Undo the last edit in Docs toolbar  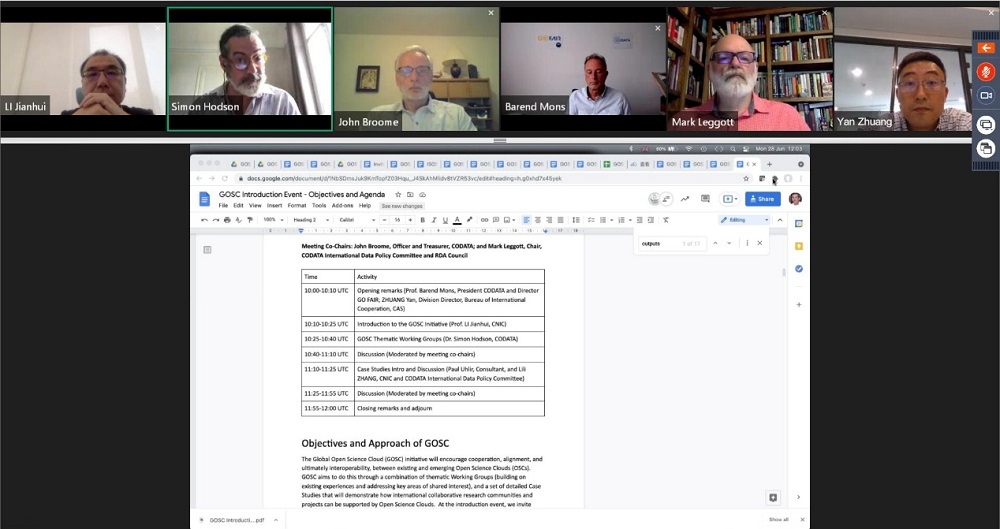pyautogui.click(x=204, y=220)
